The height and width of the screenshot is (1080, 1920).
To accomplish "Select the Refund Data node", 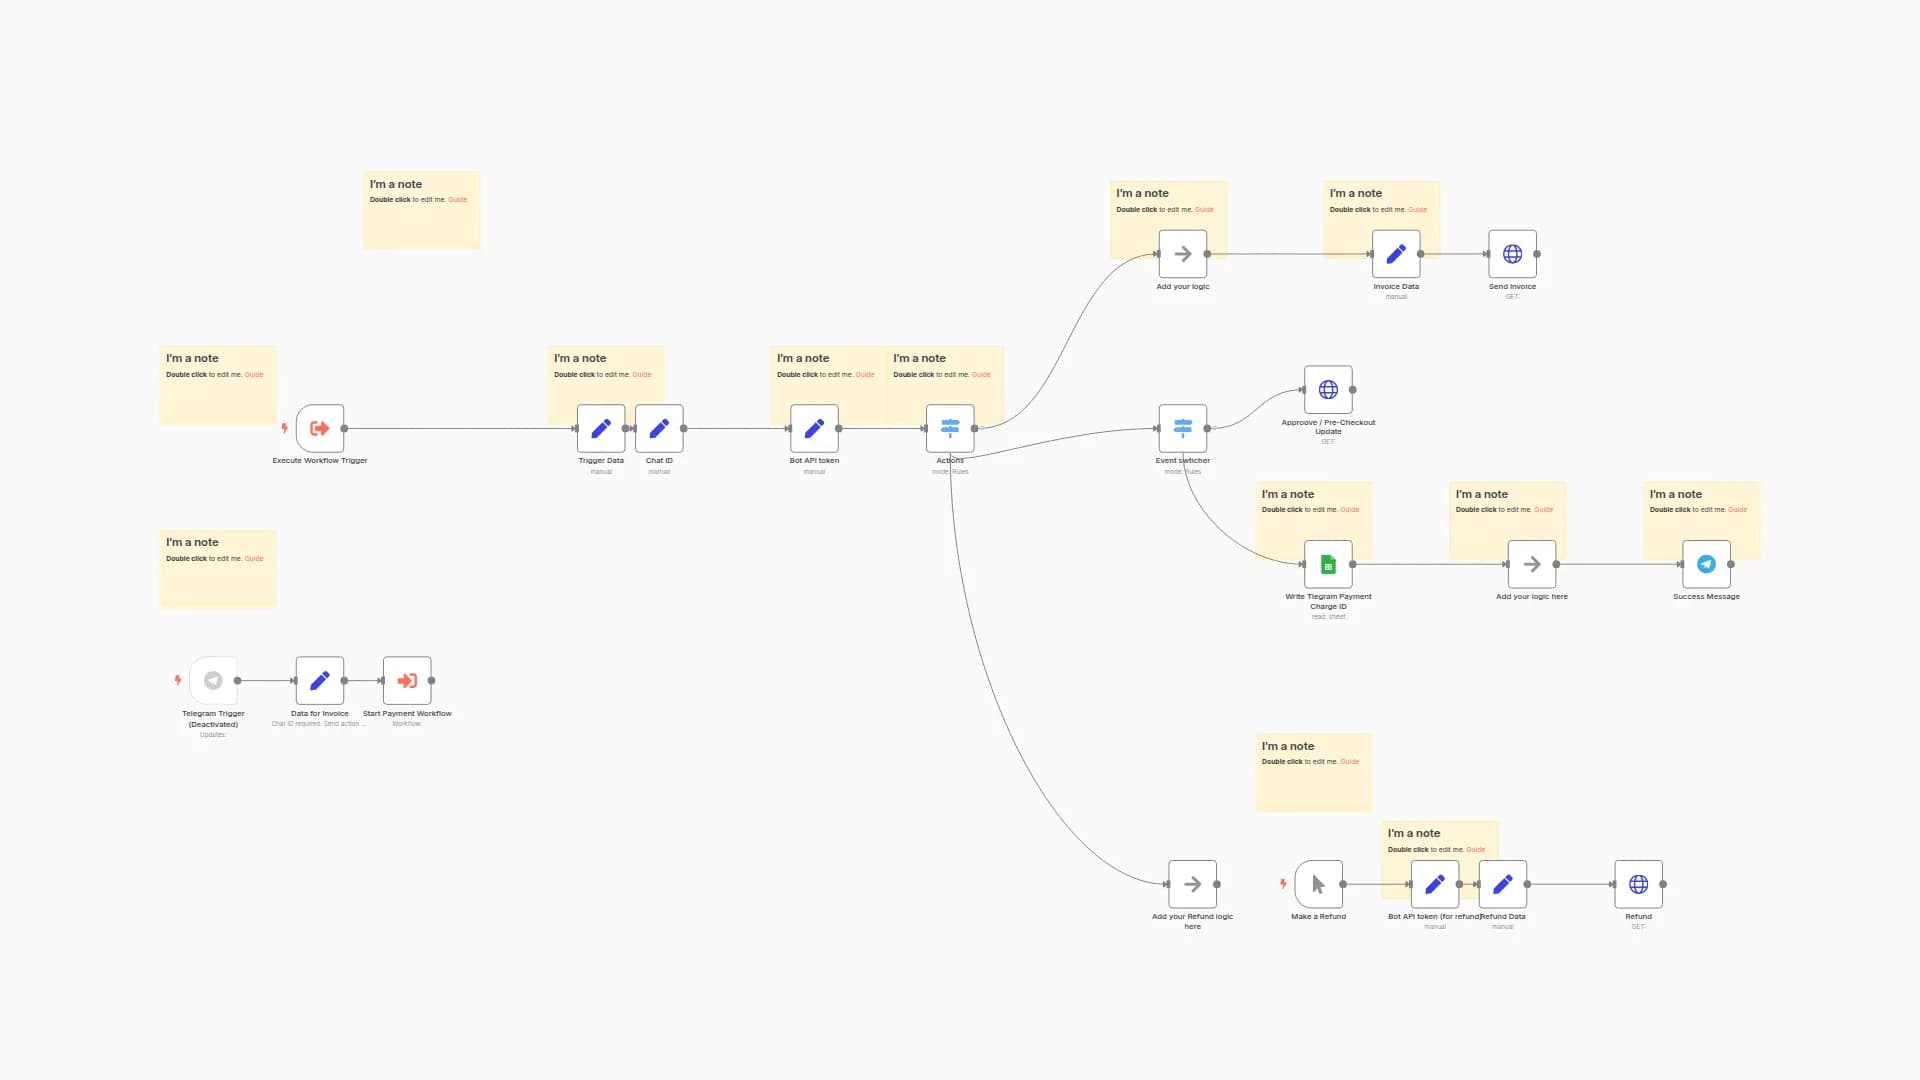I will click(1503, 884).
